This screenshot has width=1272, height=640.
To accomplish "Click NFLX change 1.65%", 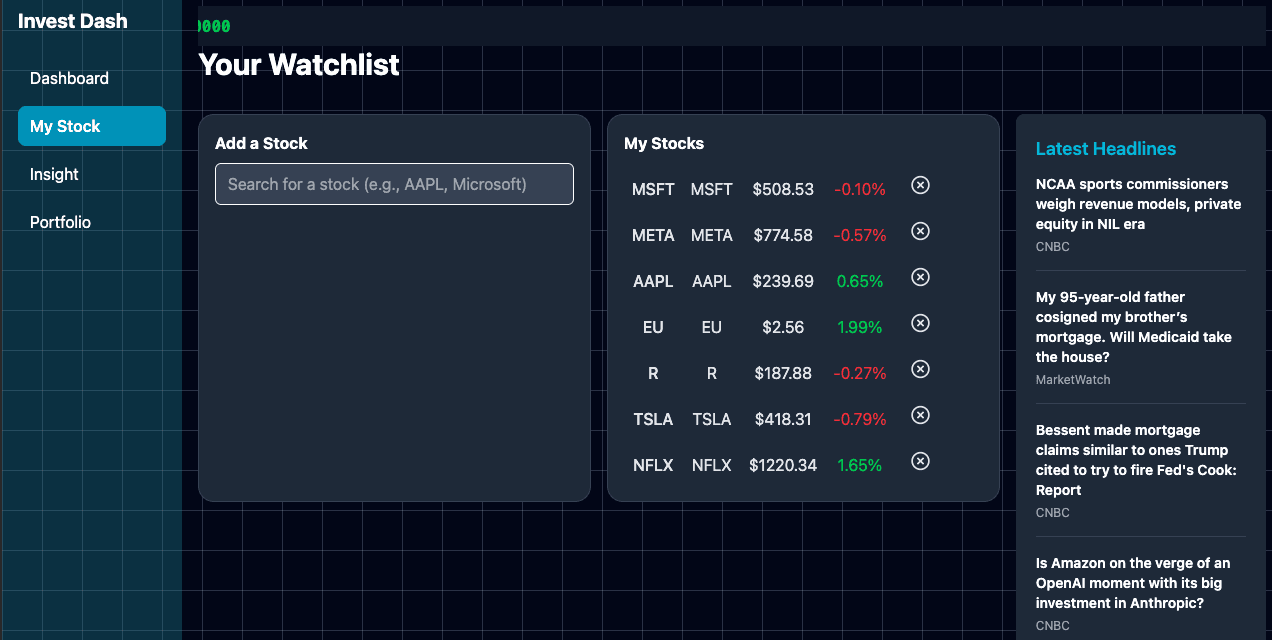I will tap(860, 465).
